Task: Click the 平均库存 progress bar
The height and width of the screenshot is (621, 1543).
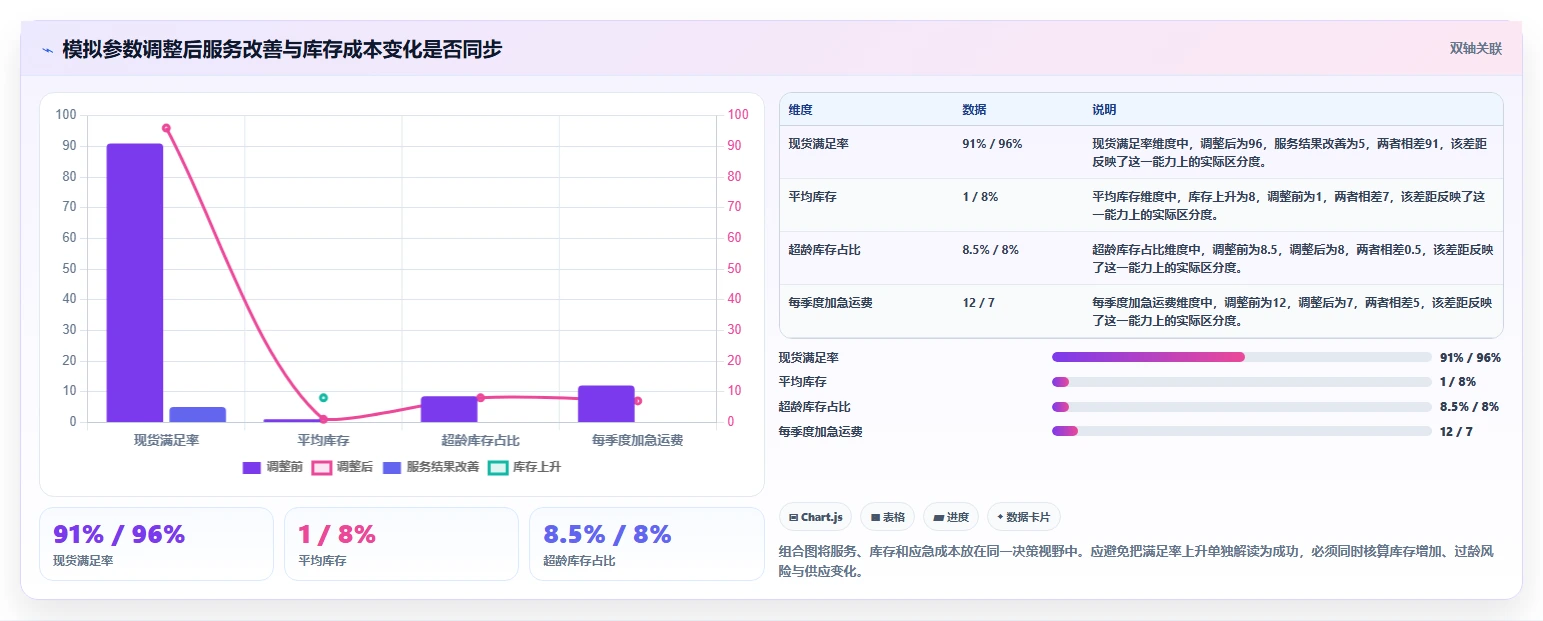Action: point(1241,382)
